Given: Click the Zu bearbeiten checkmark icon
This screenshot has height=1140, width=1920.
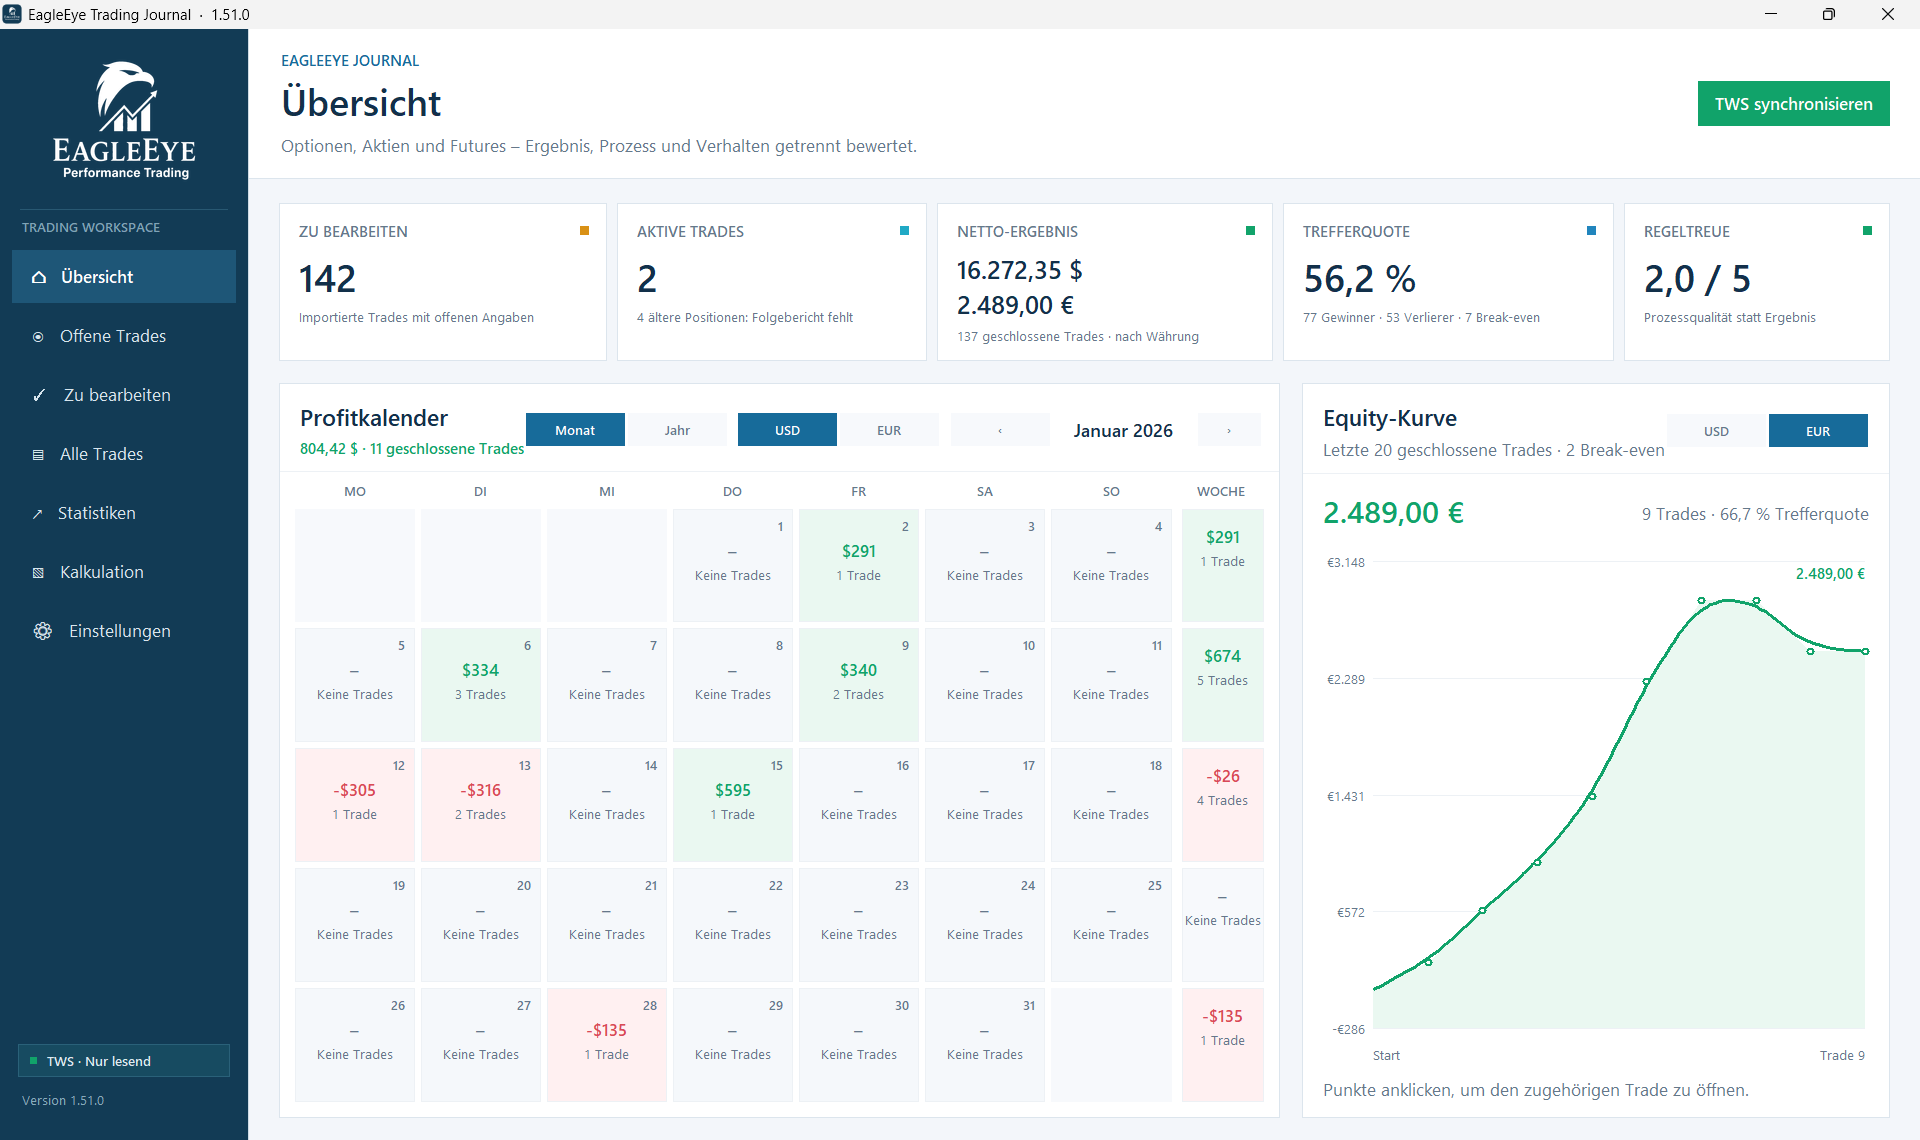Looking at the screenshot, I should click(39, 395).
